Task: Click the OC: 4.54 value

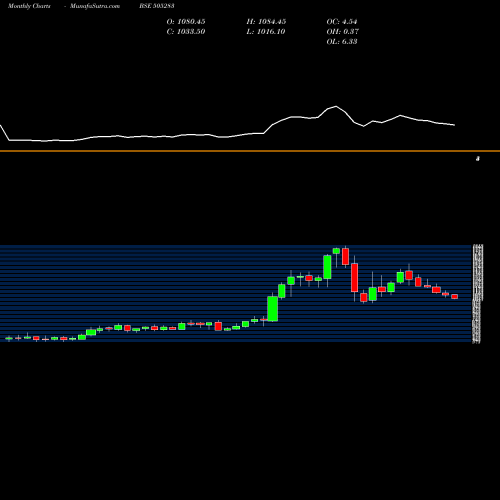Action: pyautogui.click(x=342, y=22)
